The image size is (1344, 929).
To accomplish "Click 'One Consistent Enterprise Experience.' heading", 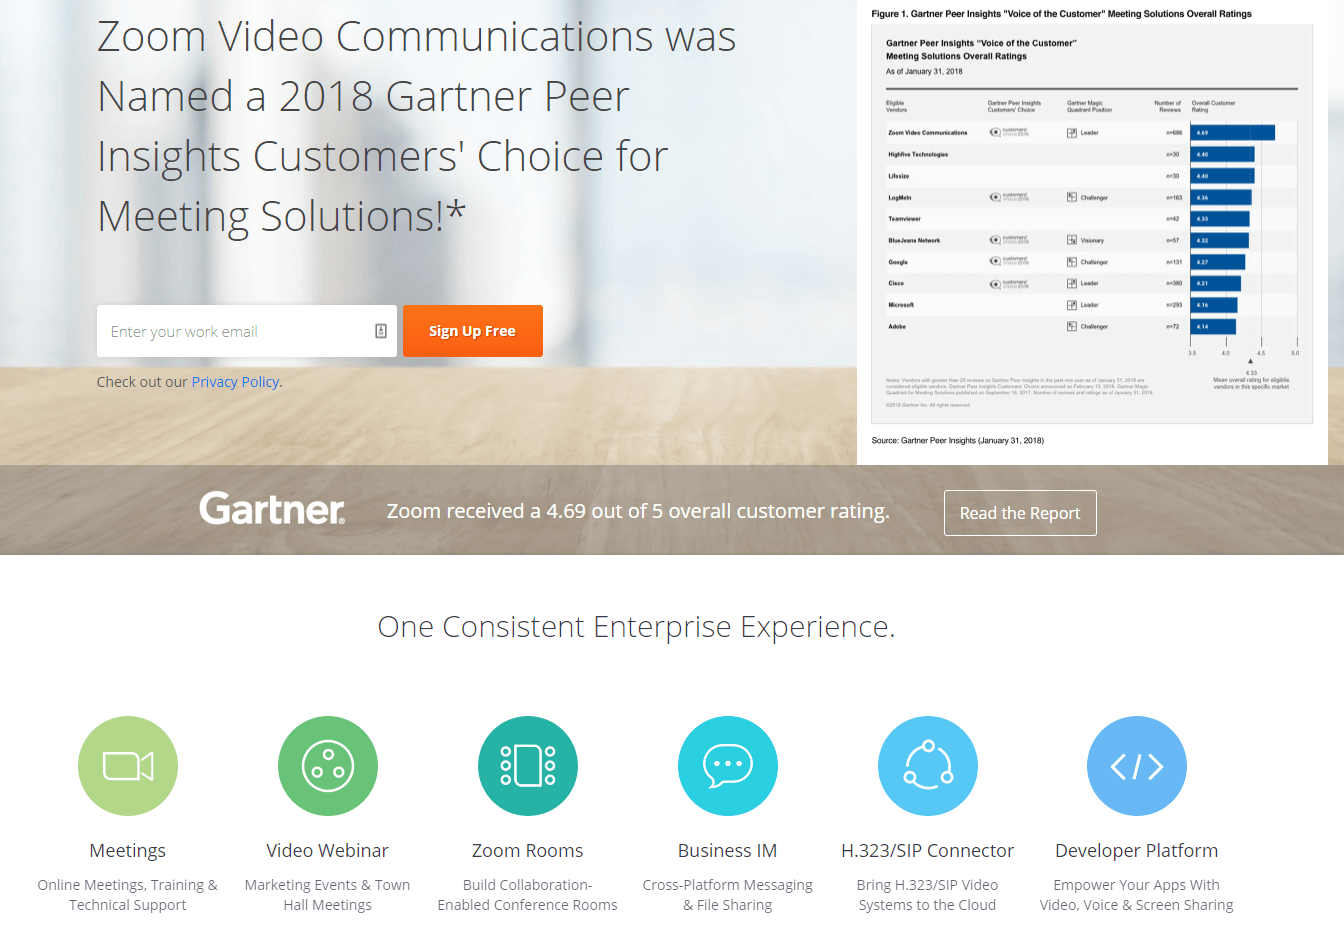I will 636,627.
